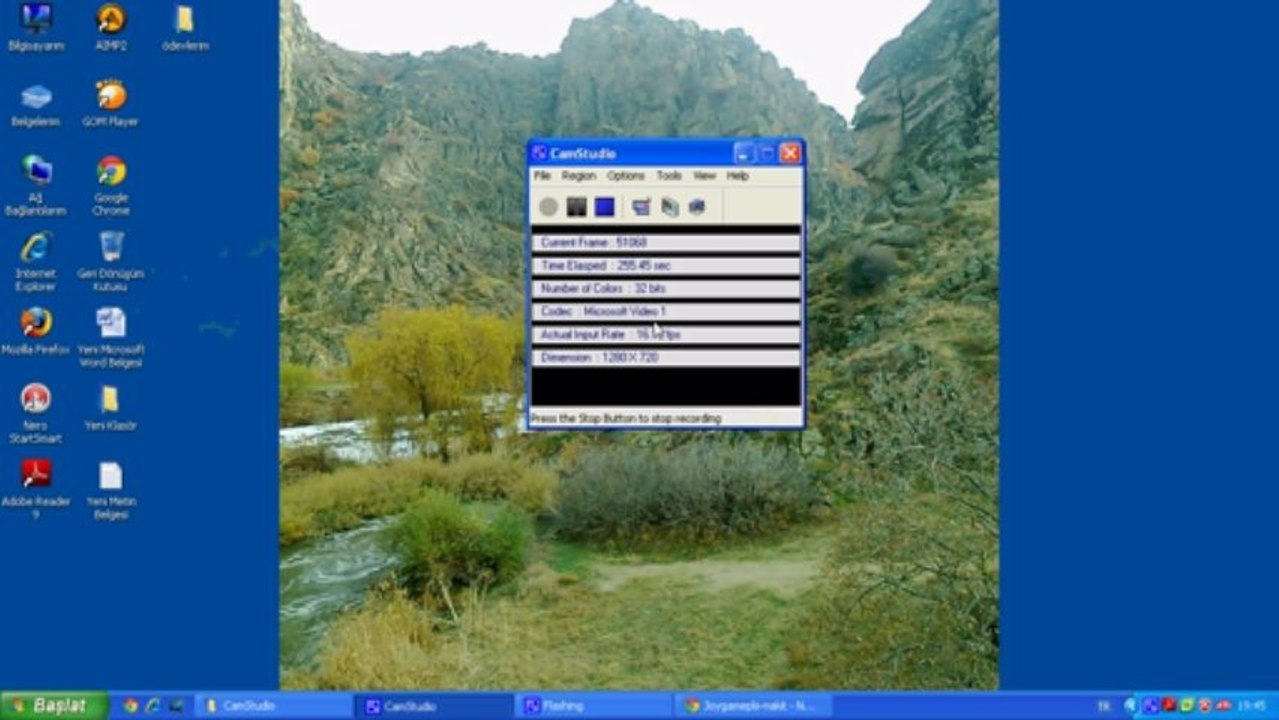Click the Time Elapsed status line

coord(665,266)
